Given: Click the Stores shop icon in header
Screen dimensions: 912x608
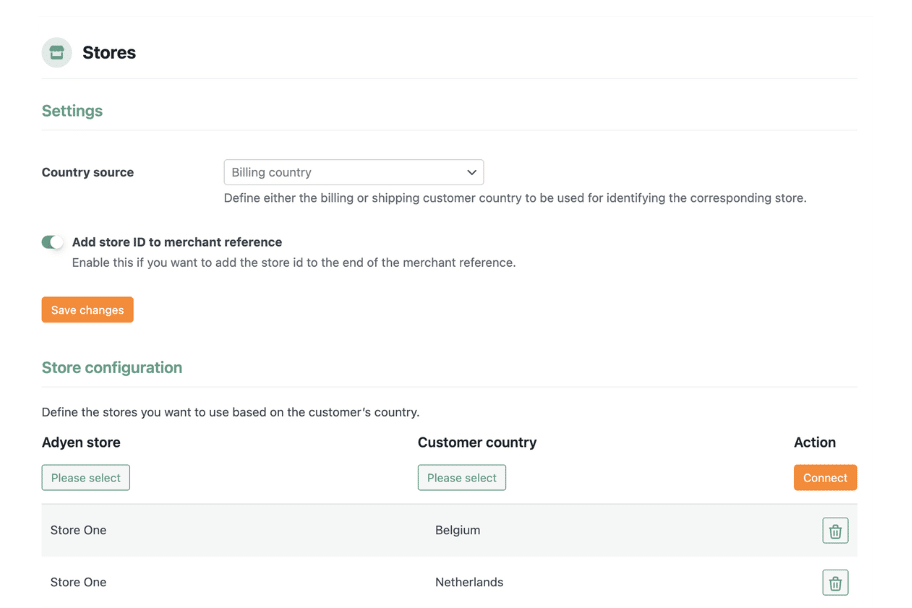Looking at the screenshot, I should (x=57, y=53).
